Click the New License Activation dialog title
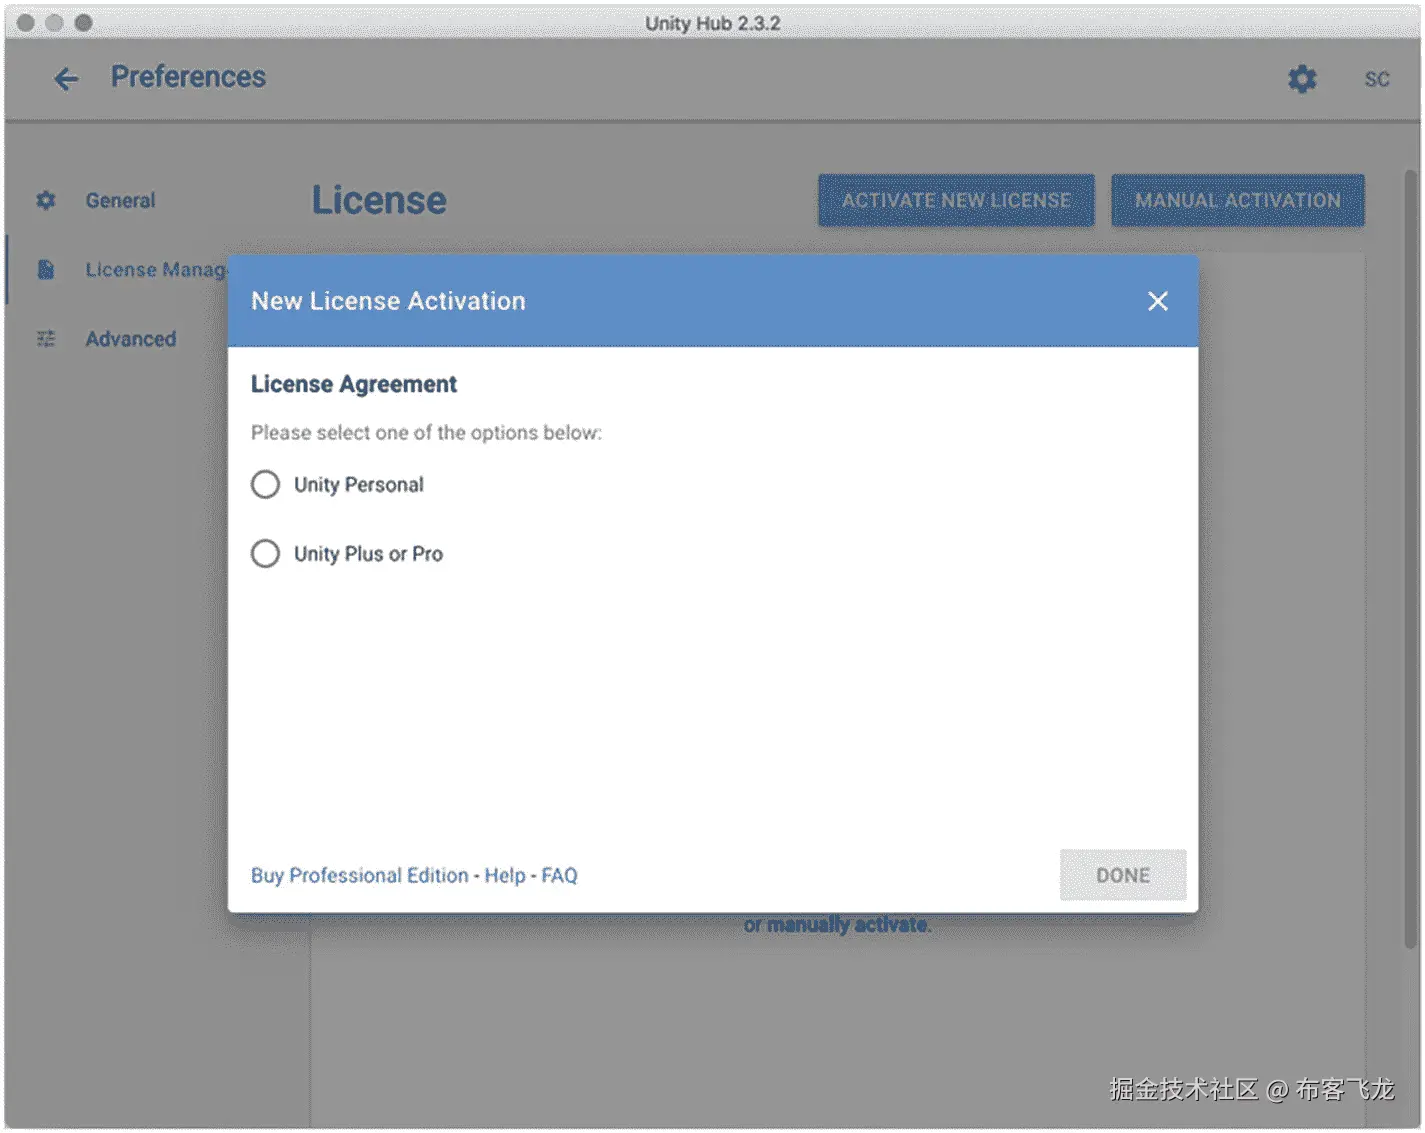 tap(388, 301)
